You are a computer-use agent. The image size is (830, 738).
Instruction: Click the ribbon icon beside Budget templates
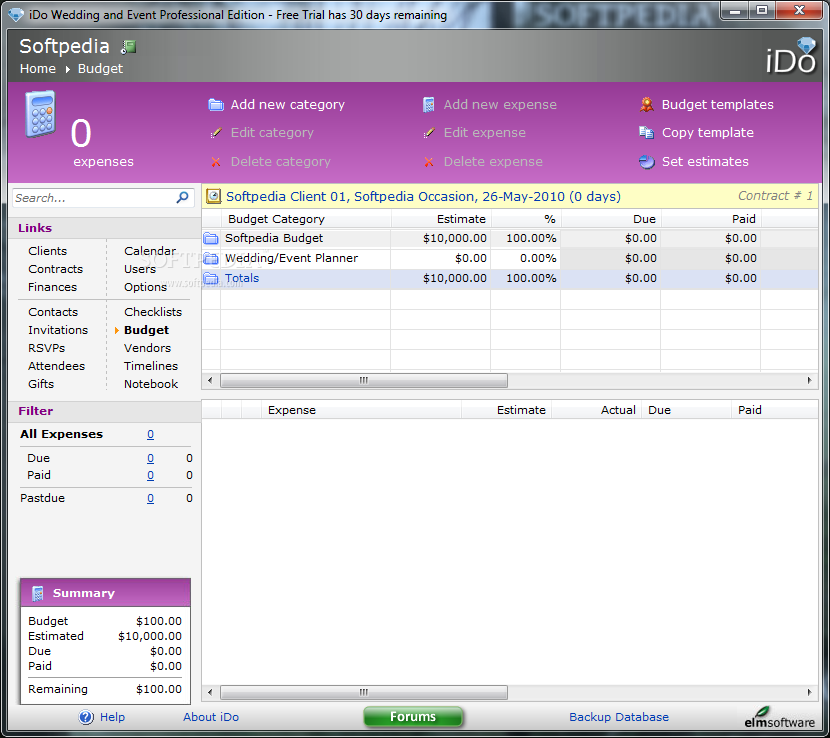click(646, 105)
